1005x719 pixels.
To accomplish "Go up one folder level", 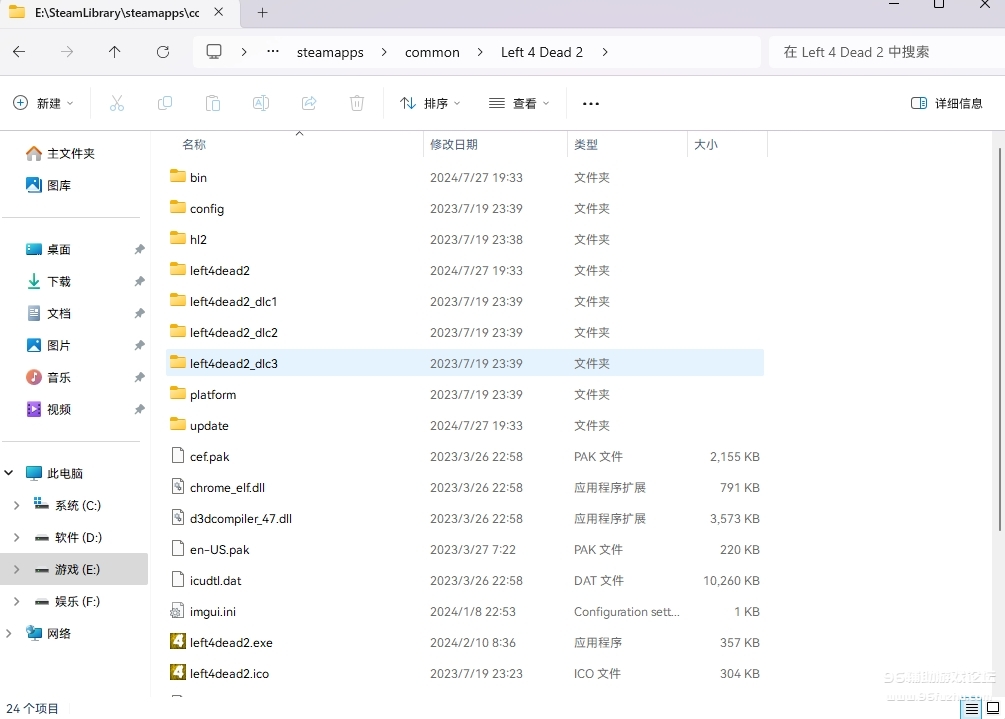I will (x=115, y=52).
